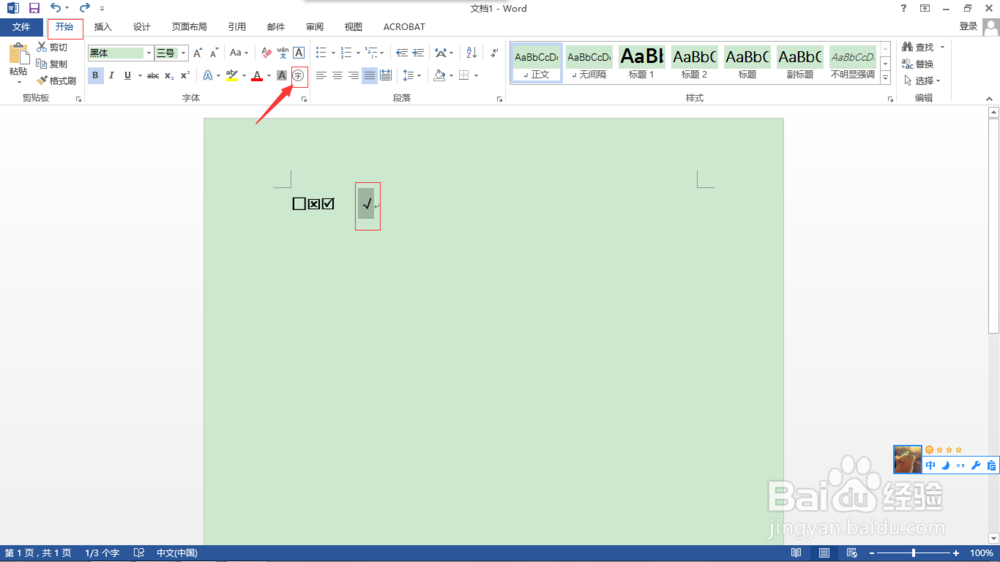This screenshot has width=1000, height=562.
Task: Open the borders dropdown arrow
Action: [476, 75]
